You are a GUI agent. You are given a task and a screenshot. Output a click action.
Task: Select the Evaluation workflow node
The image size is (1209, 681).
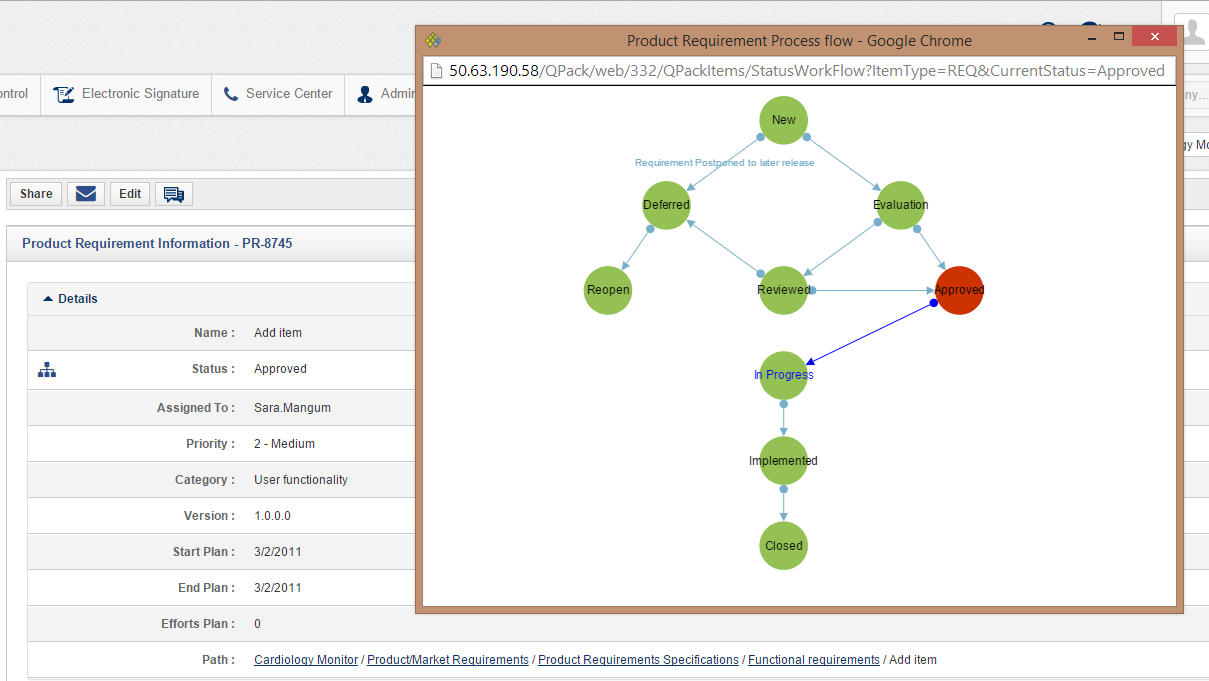click(901, 205)
